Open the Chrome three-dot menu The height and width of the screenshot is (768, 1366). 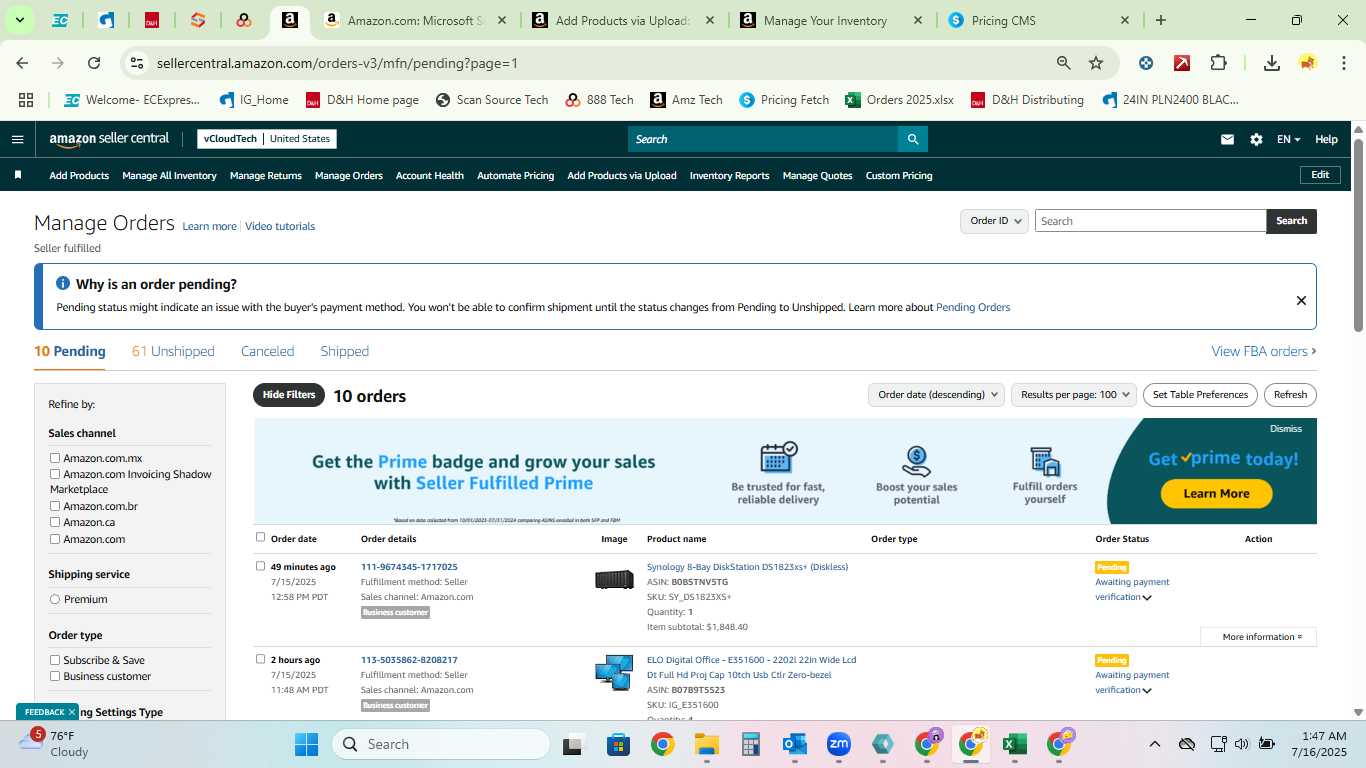pyautogui.click(x=1342, y=63)
